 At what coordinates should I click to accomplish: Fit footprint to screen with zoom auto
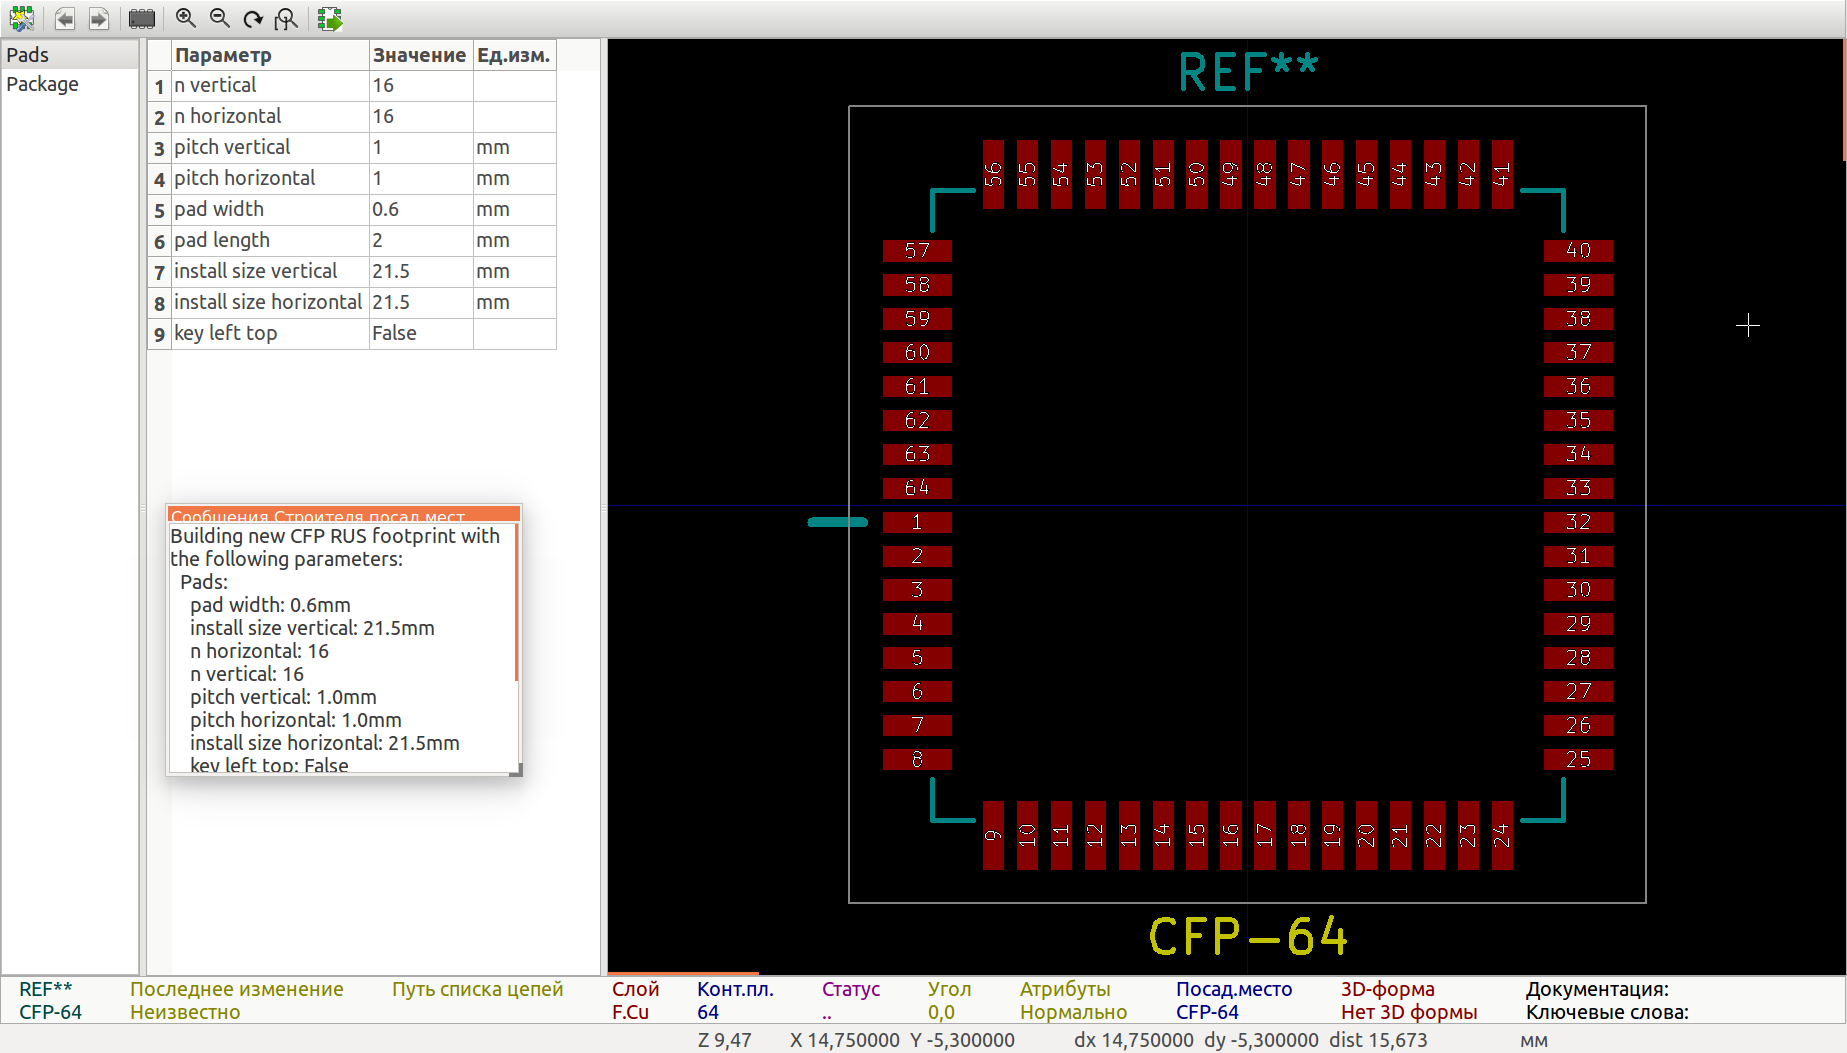pyautogui.click(x=287, y=18)
